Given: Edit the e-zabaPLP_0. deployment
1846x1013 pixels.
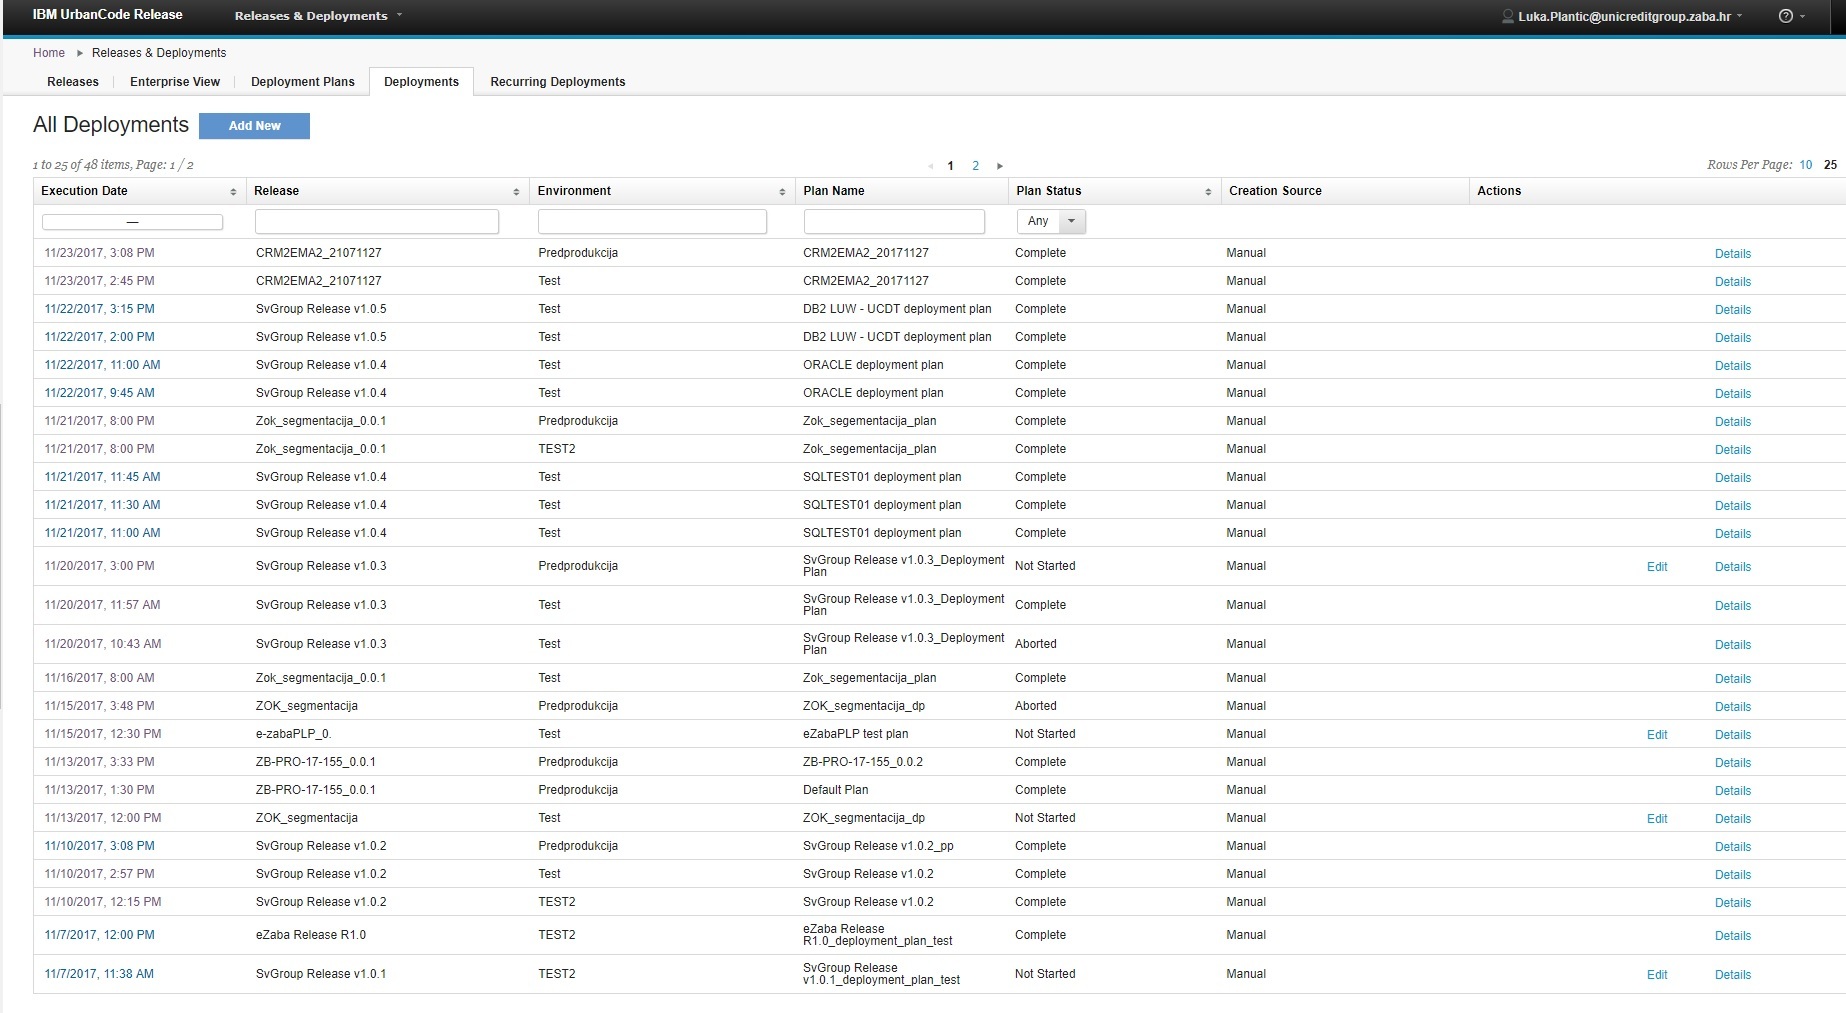Looking at the screenshot, I should point(1656,735).
